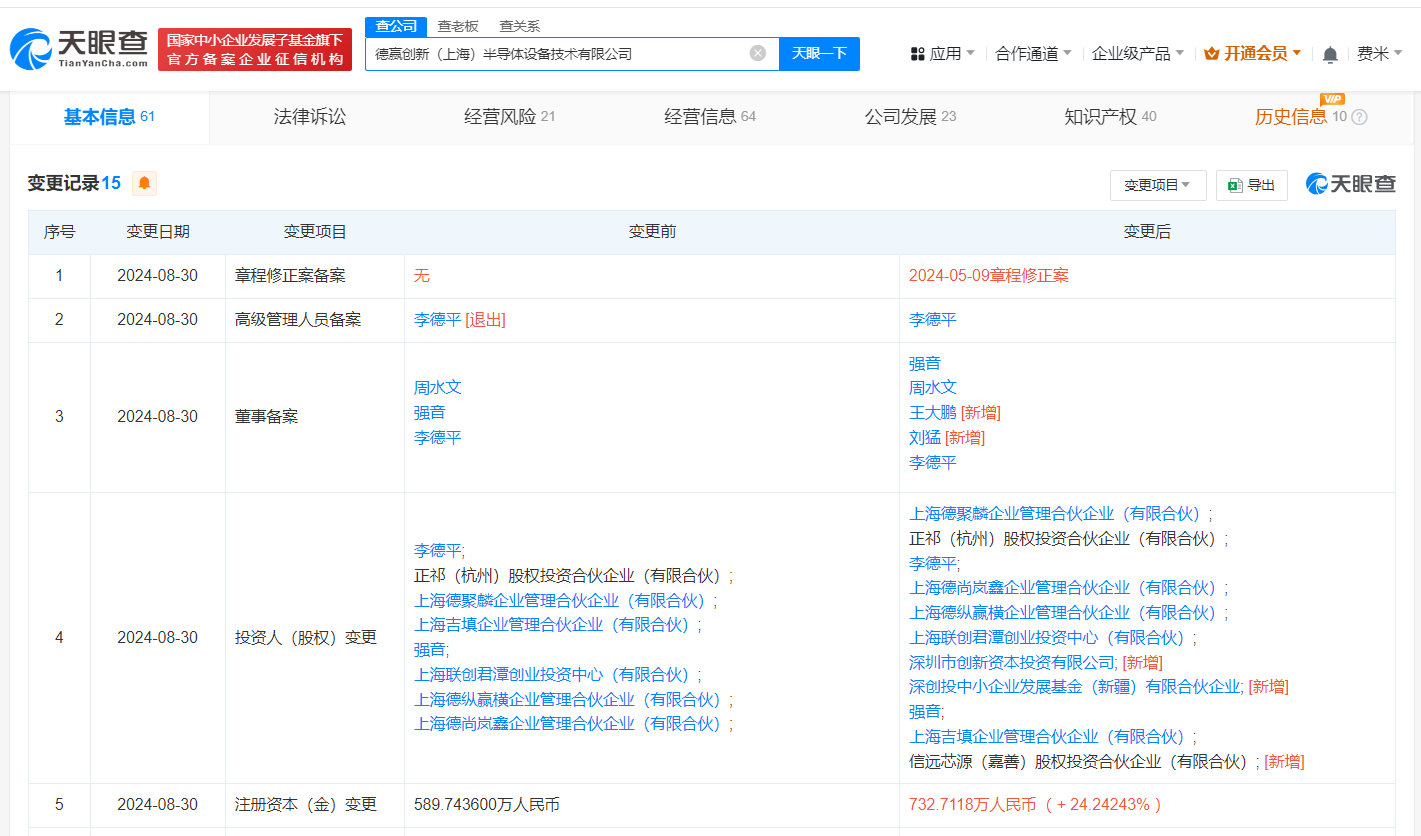Click the 国家中小企业发展子基金旗下 red banner

coord(255,49)
